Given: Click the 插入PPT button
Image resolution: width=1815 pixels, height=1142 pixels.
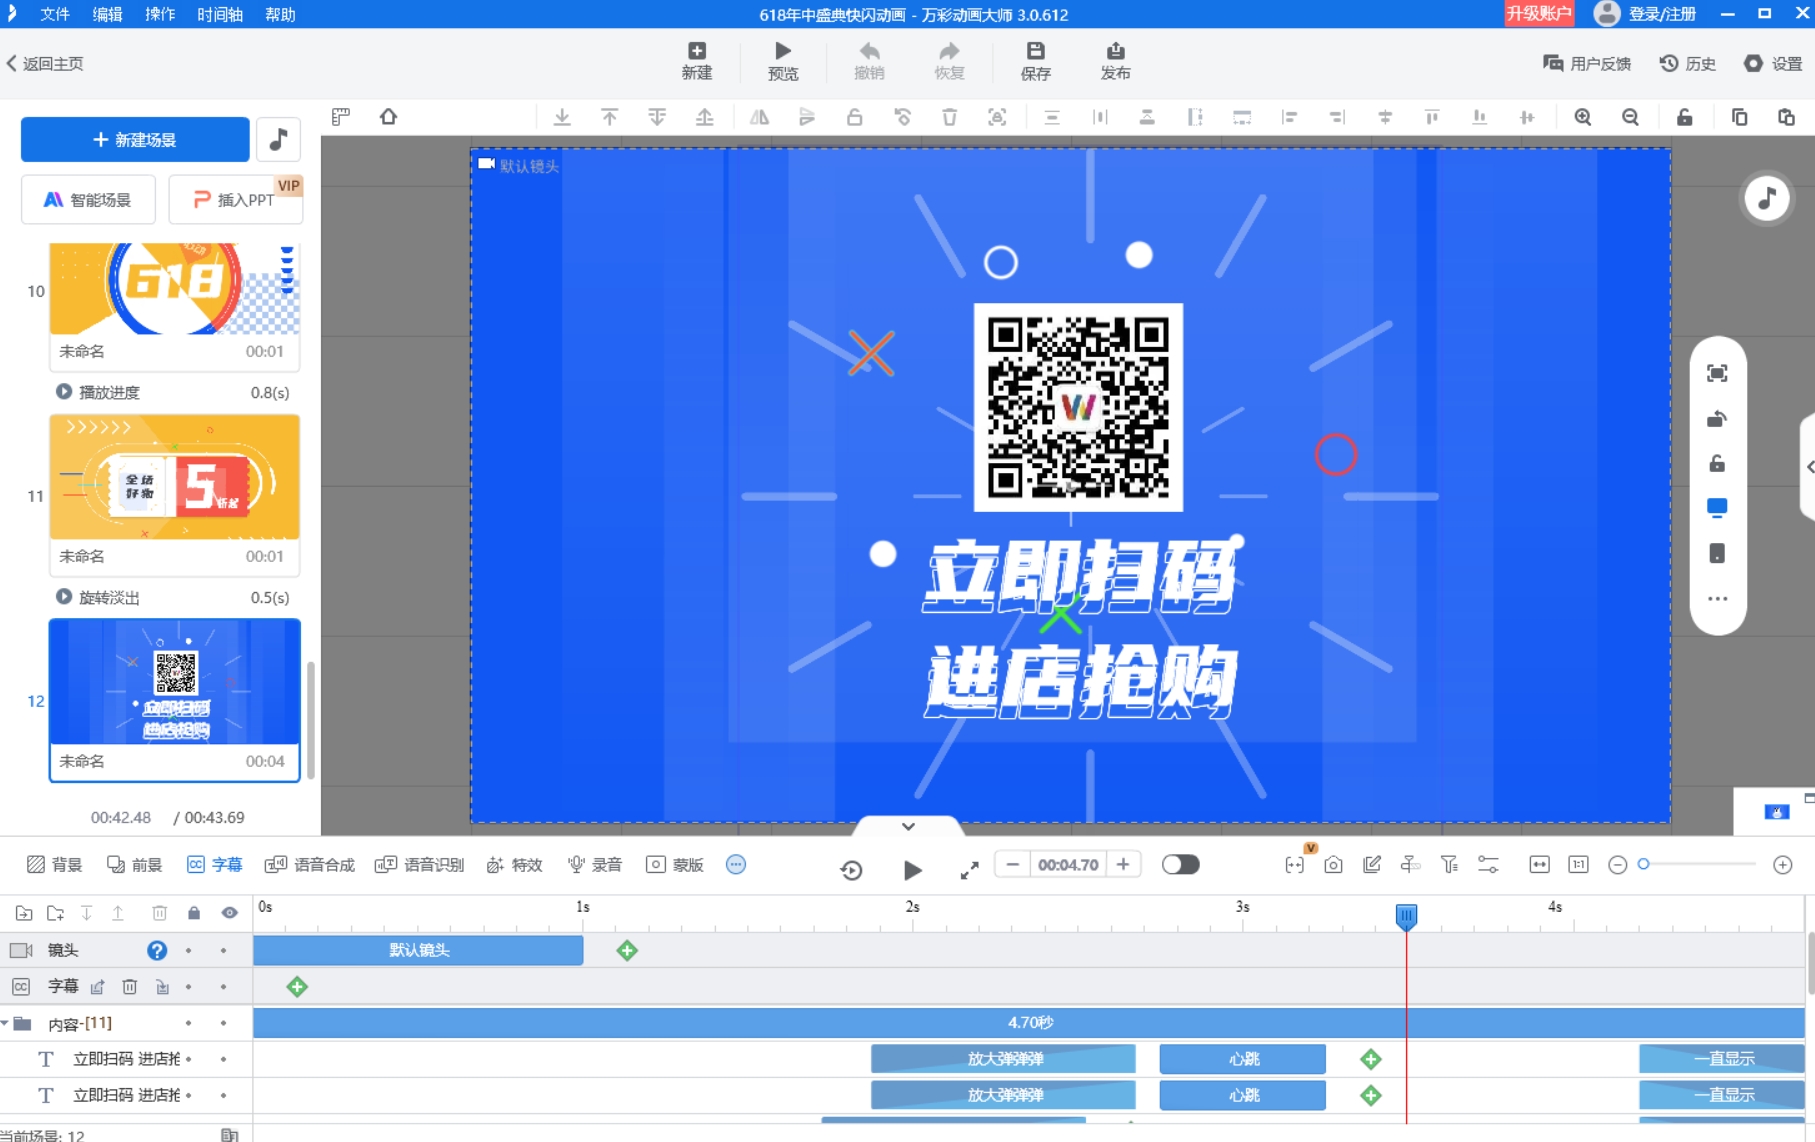Looking at the screenshot, I should pos(236,199).
